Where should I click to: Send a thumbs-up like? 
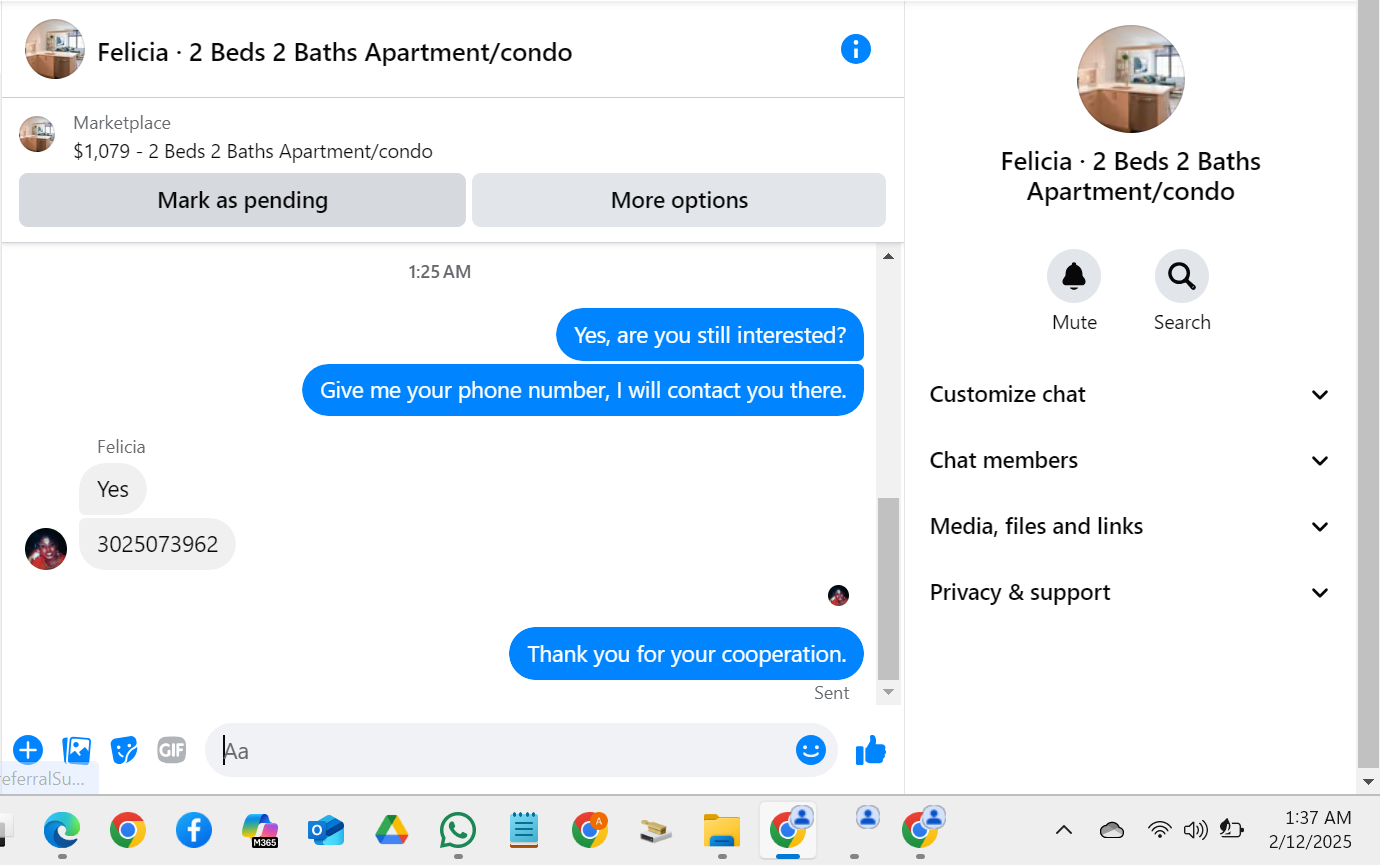[871, 750]
